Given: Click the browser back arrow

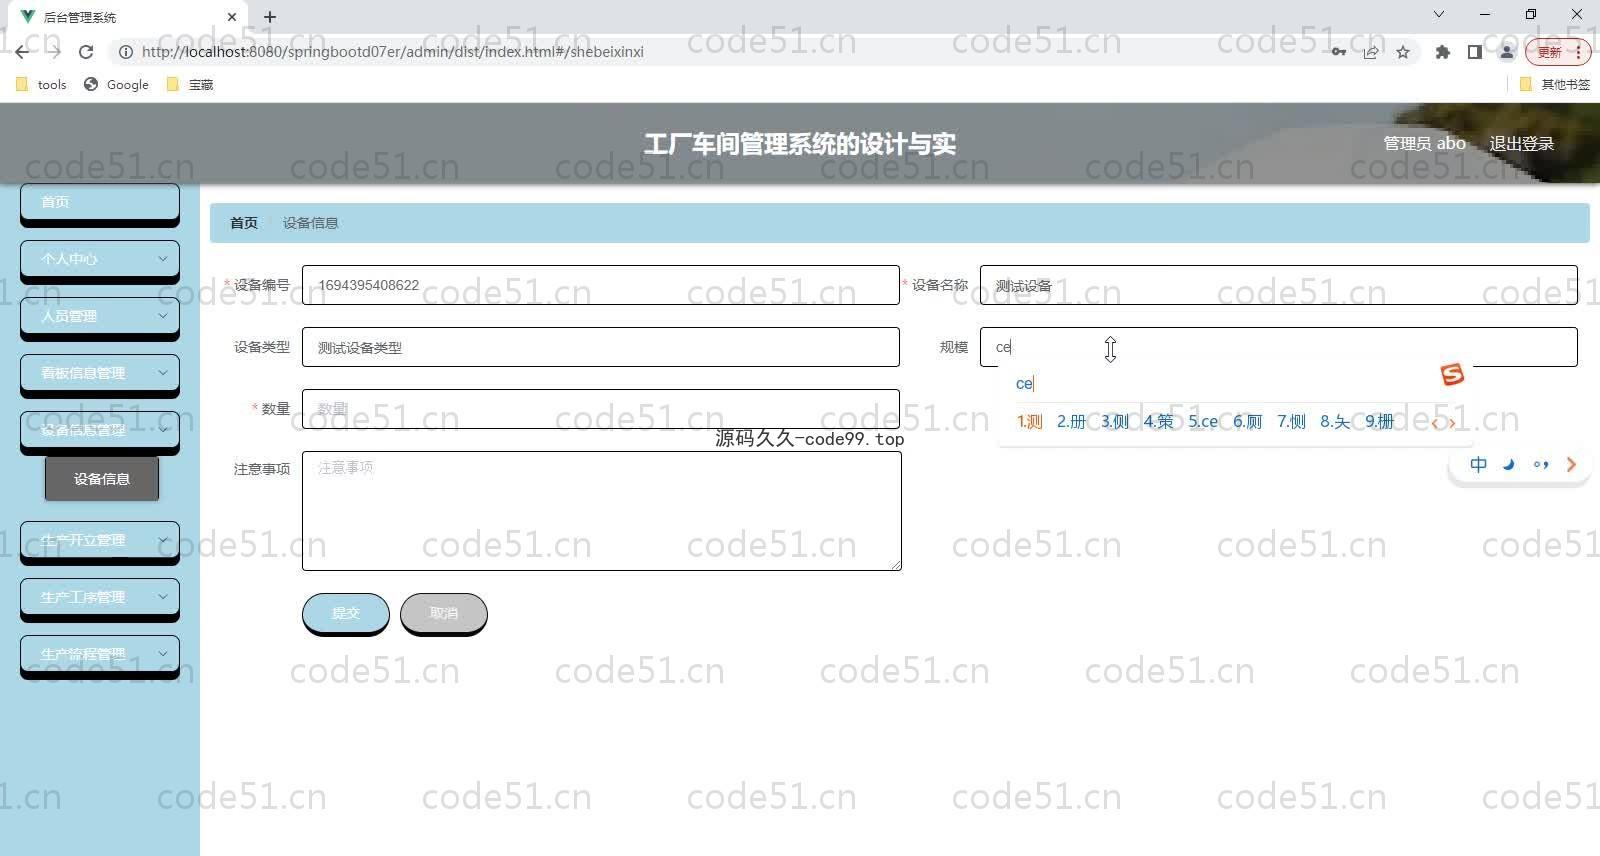Looking at the screenshot, I should [x=22, y=52].
